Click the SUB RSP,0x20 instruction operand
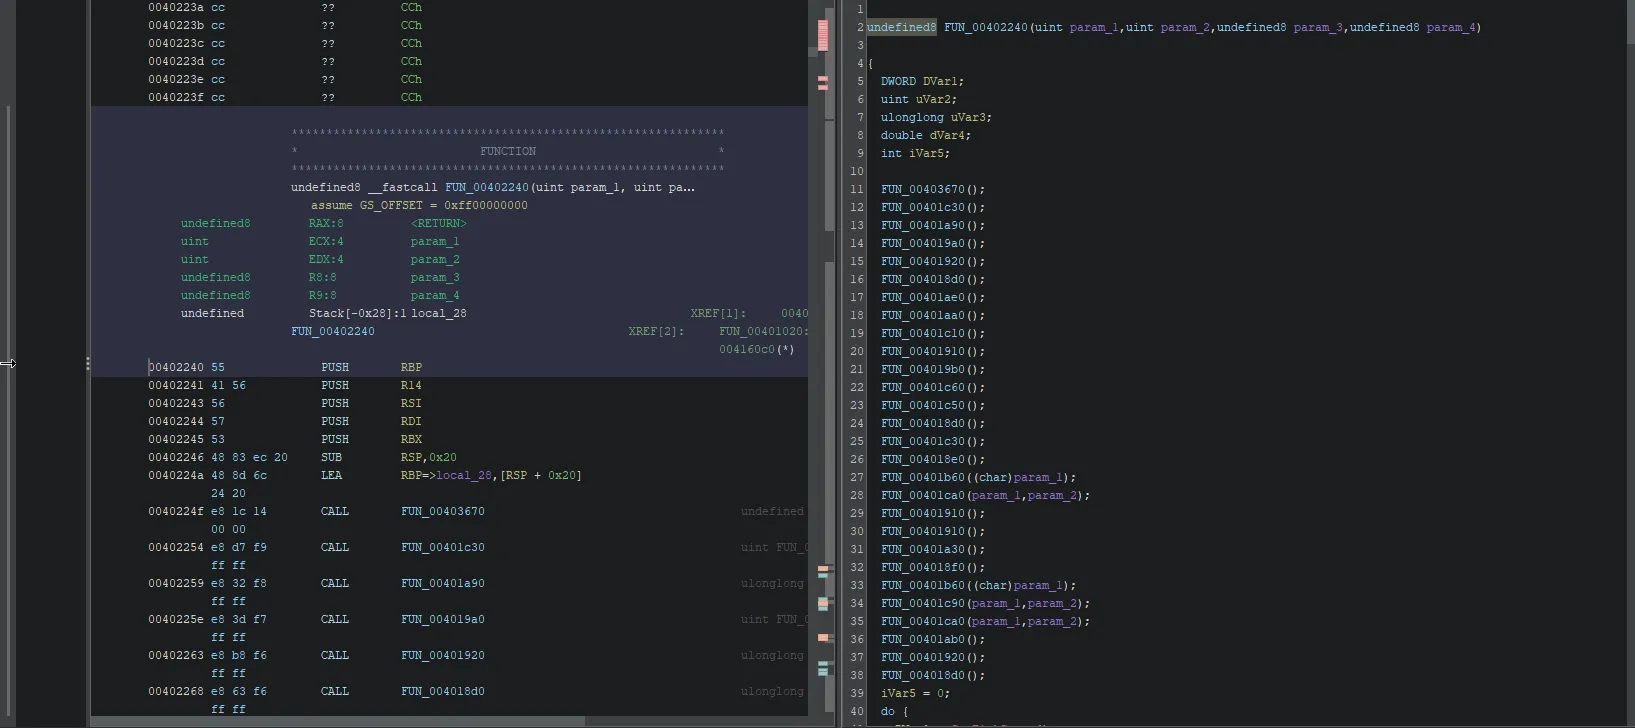1635x728 pixels. click(x=428, y=457)
